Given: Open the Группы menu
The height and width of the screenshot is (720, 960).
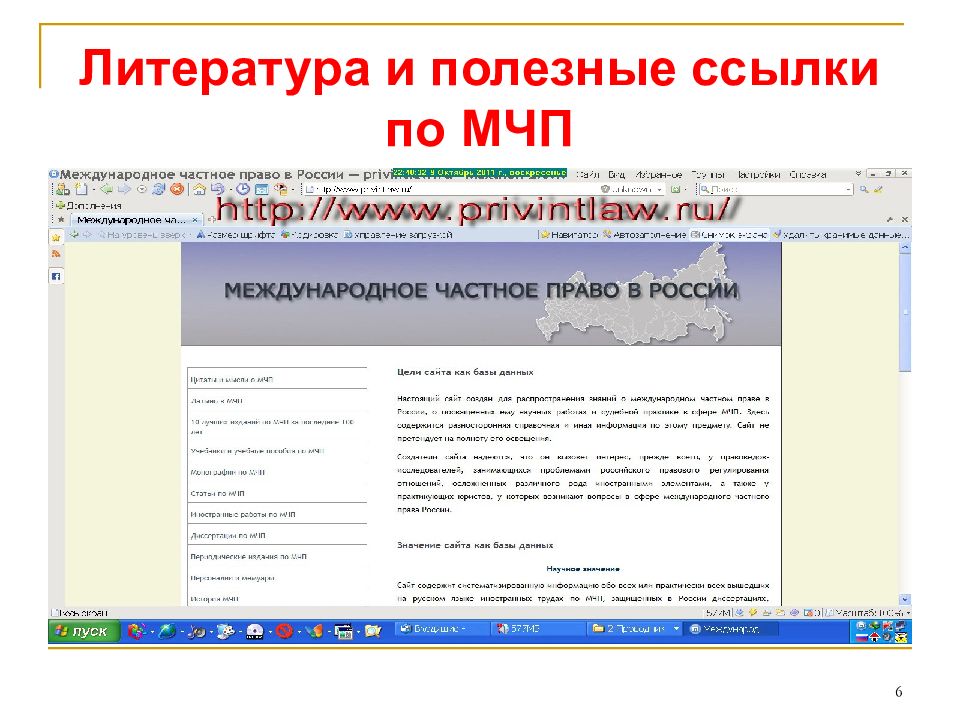Looking at the screenshot, I should [708, 174].
